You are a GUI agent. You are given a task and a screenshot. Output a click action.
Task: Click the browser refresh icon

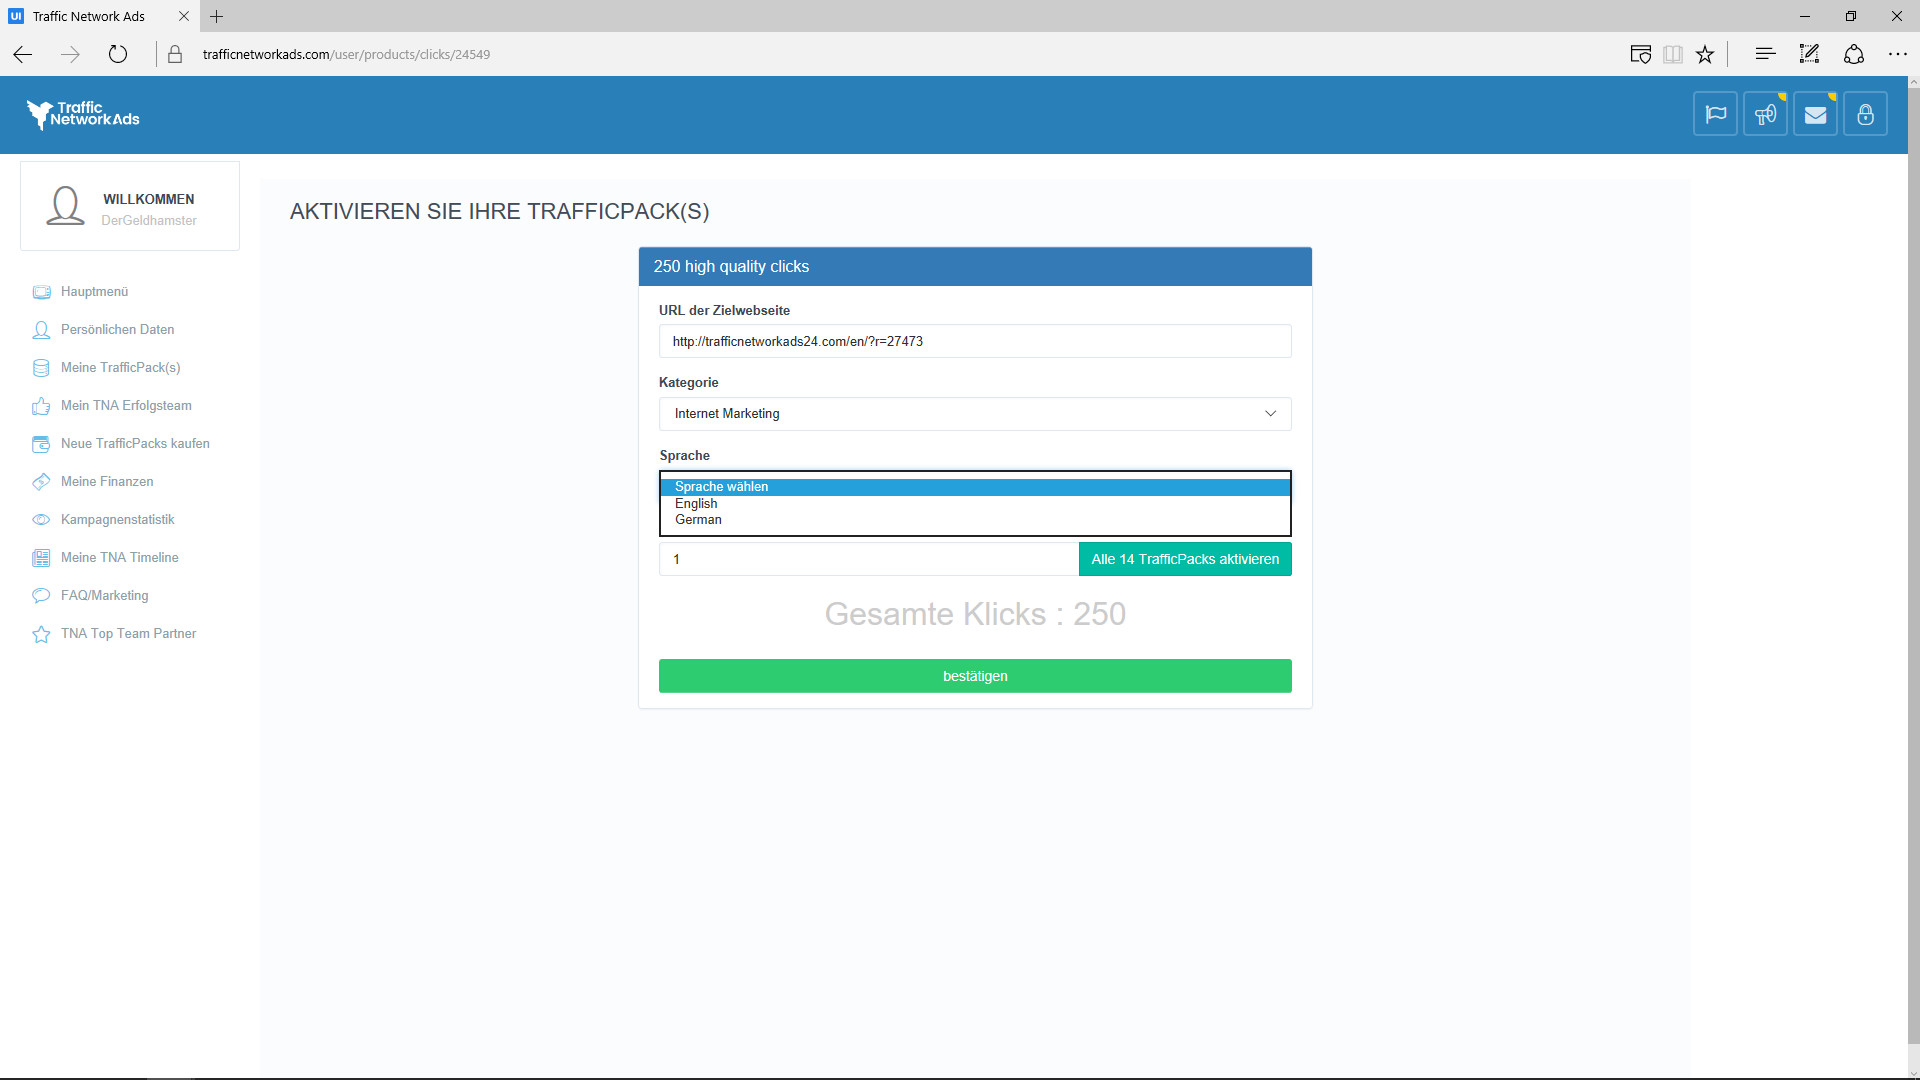[118, 54]
